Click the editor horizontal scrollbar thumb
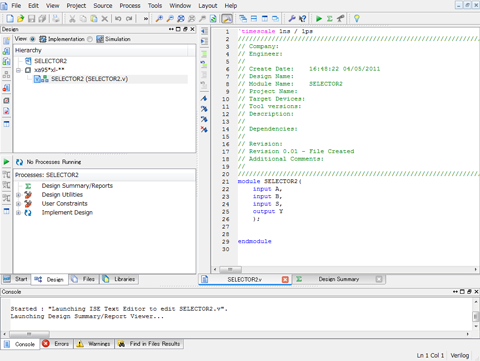The height and width of the screenshot is (361, 480). [230, 269]
